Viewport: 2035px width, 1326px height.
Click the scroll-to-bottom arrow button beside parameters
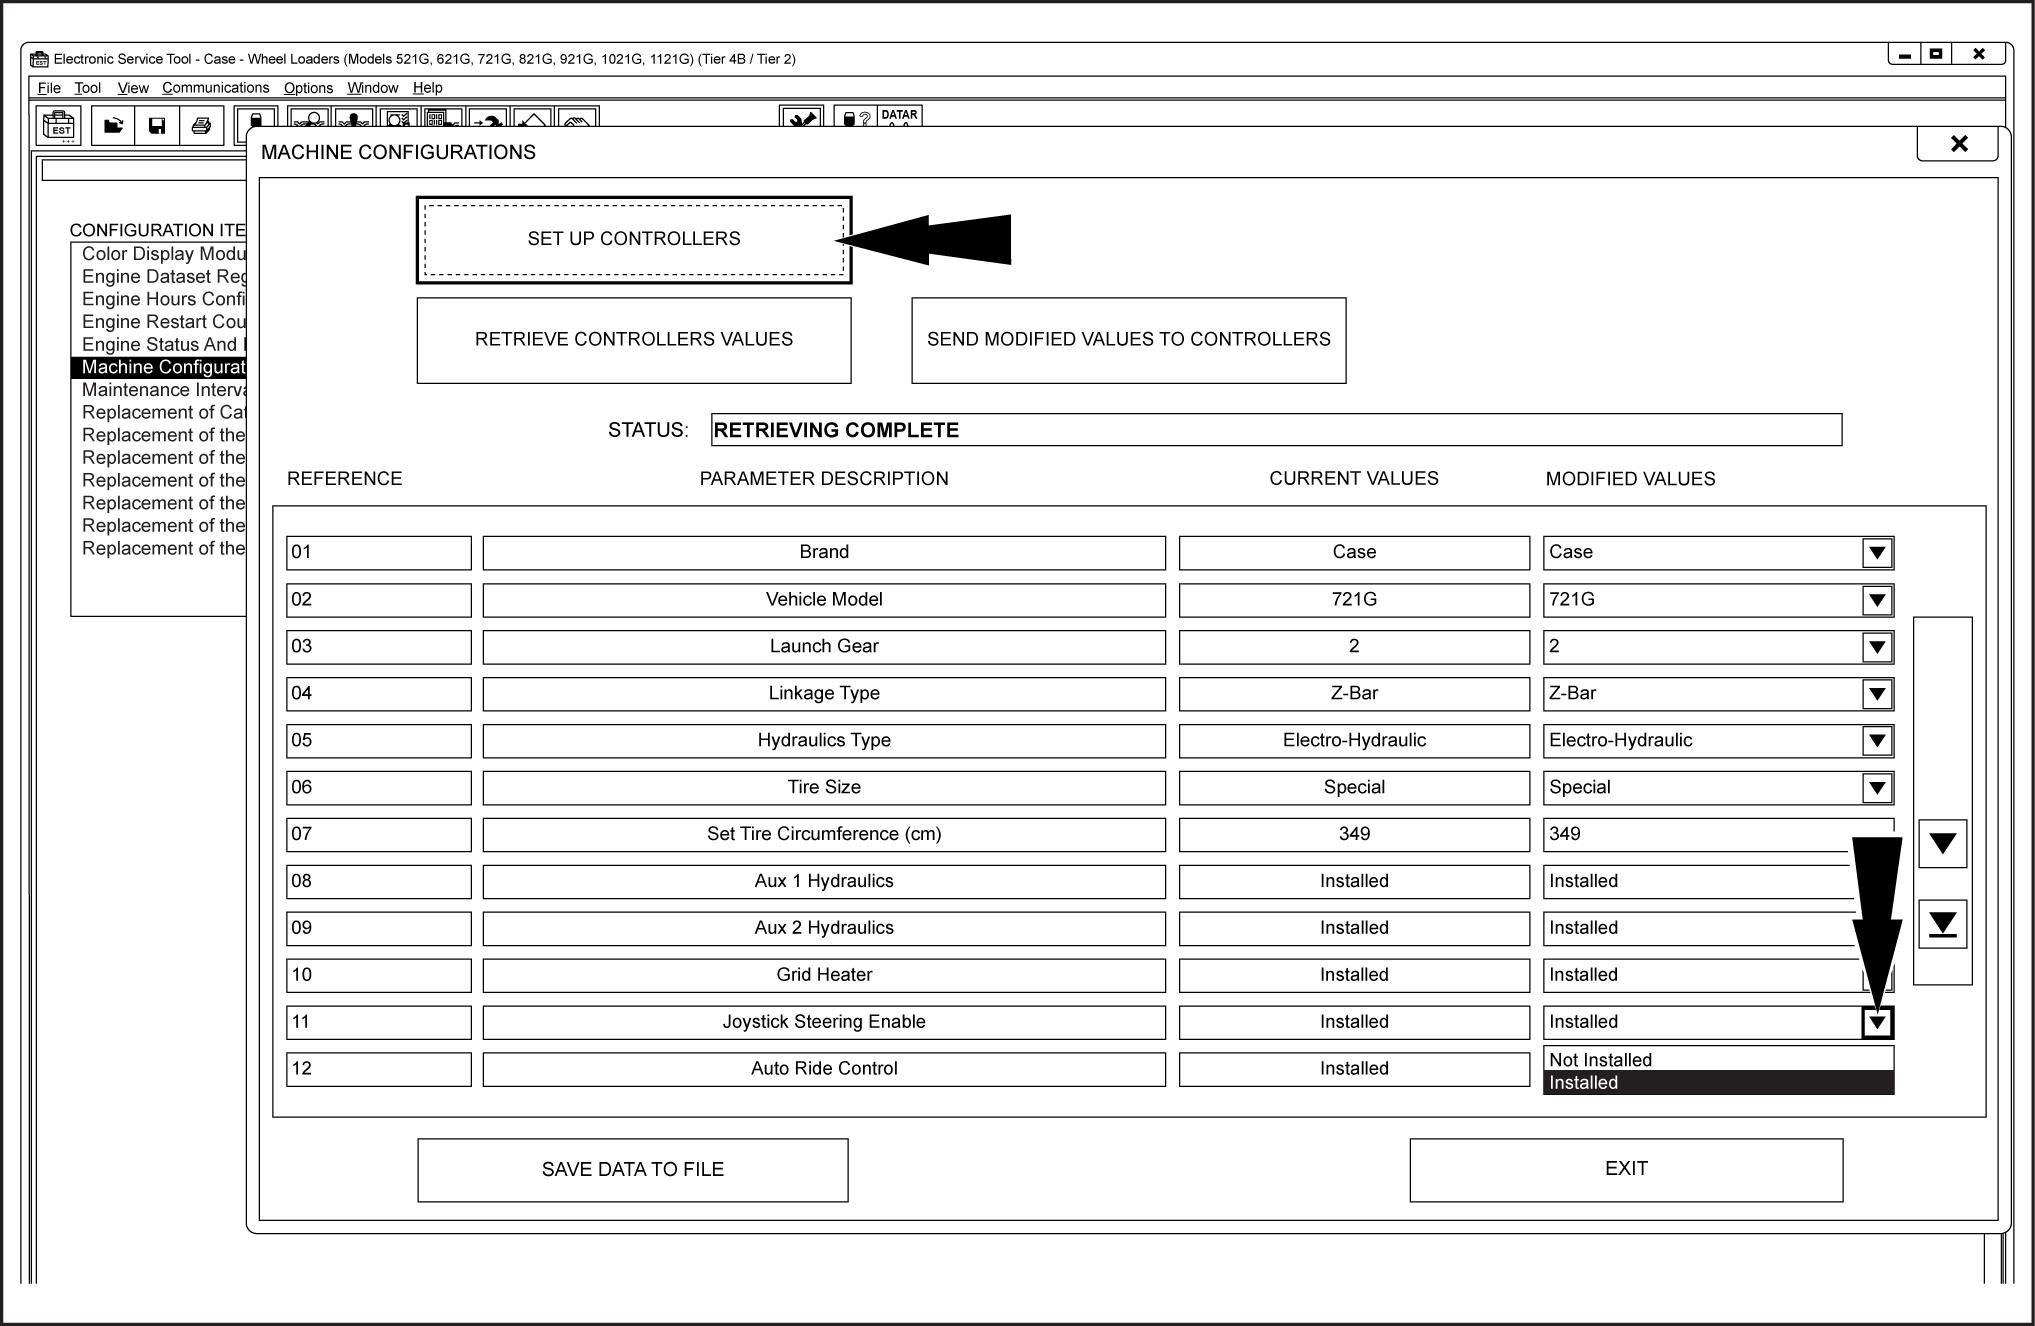(1942, 924)
